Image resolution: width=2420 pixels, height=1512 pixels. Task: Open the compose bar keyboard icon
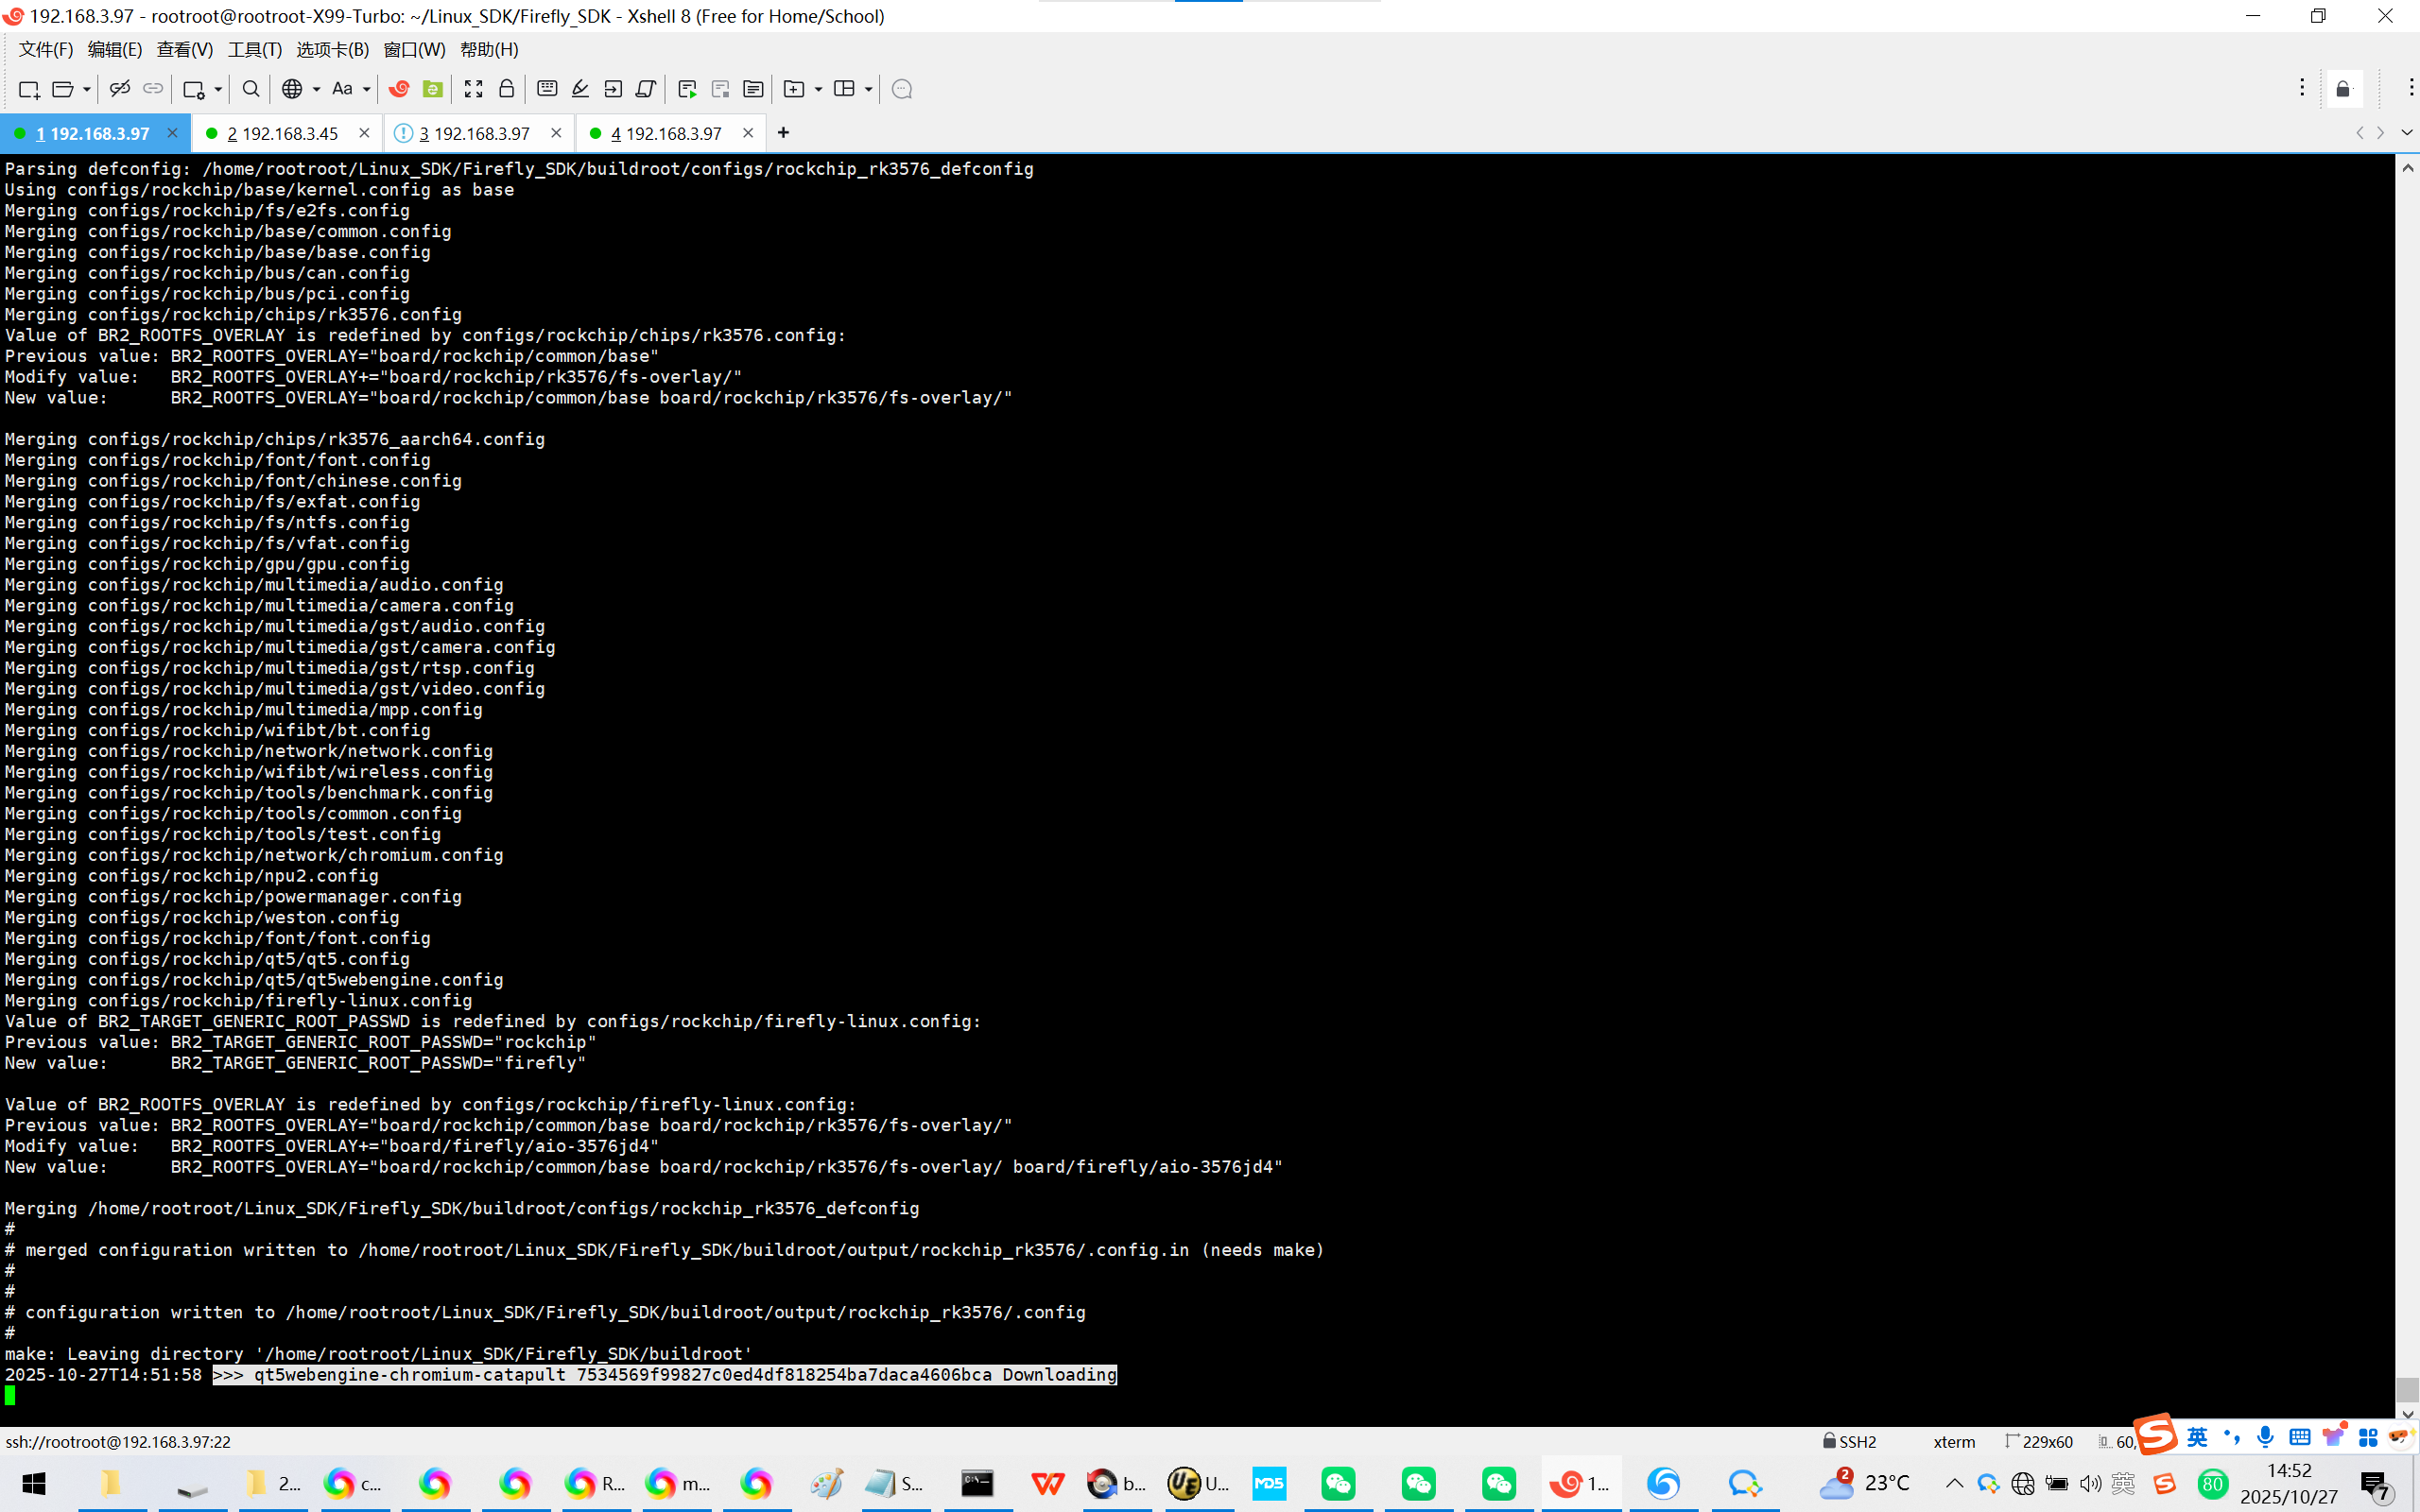[x=547, y=89]
